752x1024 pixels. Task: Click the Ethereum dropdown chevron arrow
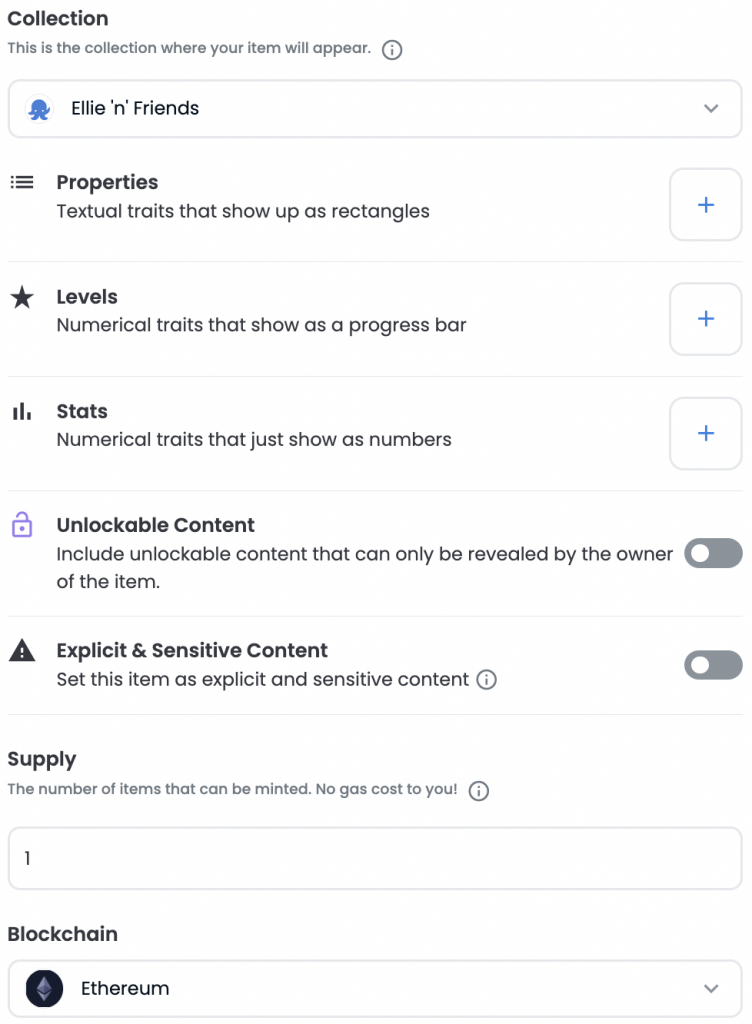[x=711, y=989]
